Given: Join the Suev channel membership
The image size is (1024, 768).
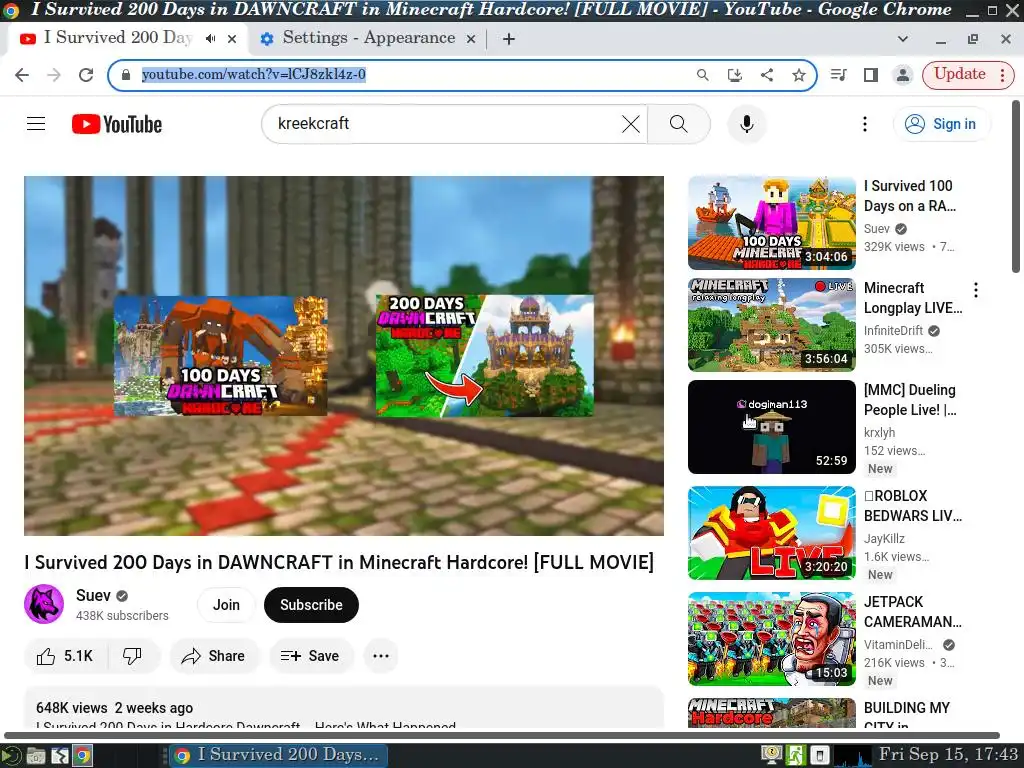Looking at the screenshot, I should (x=226, y=605).
